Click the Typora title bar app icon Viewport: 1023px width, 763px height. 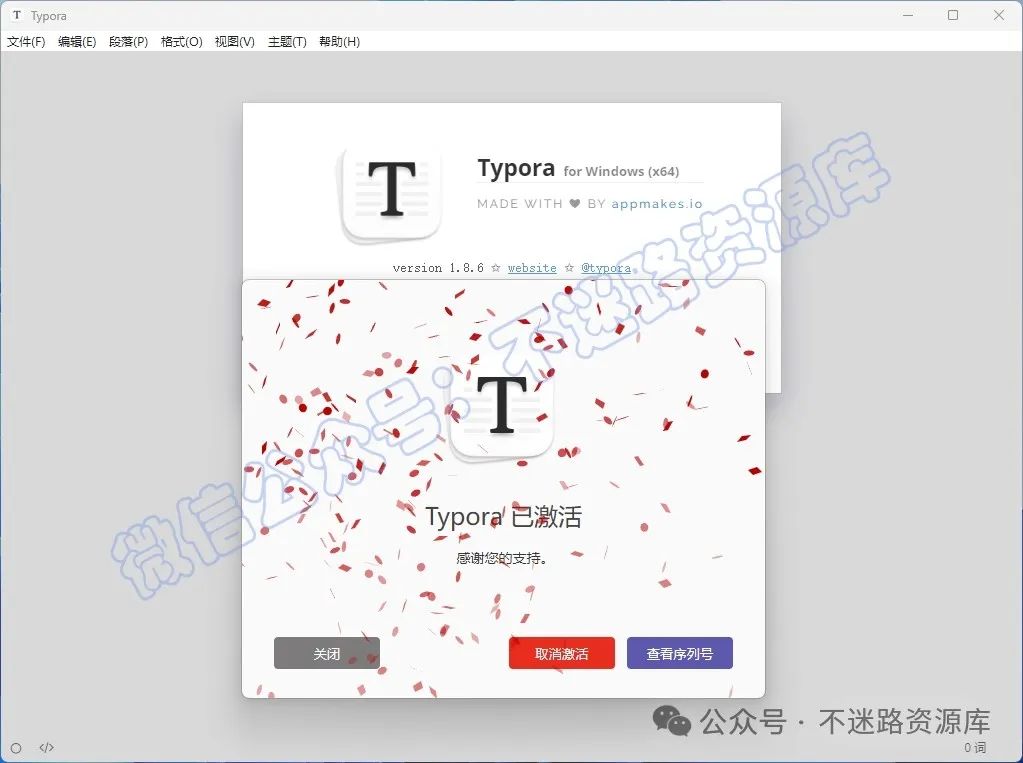17,15
